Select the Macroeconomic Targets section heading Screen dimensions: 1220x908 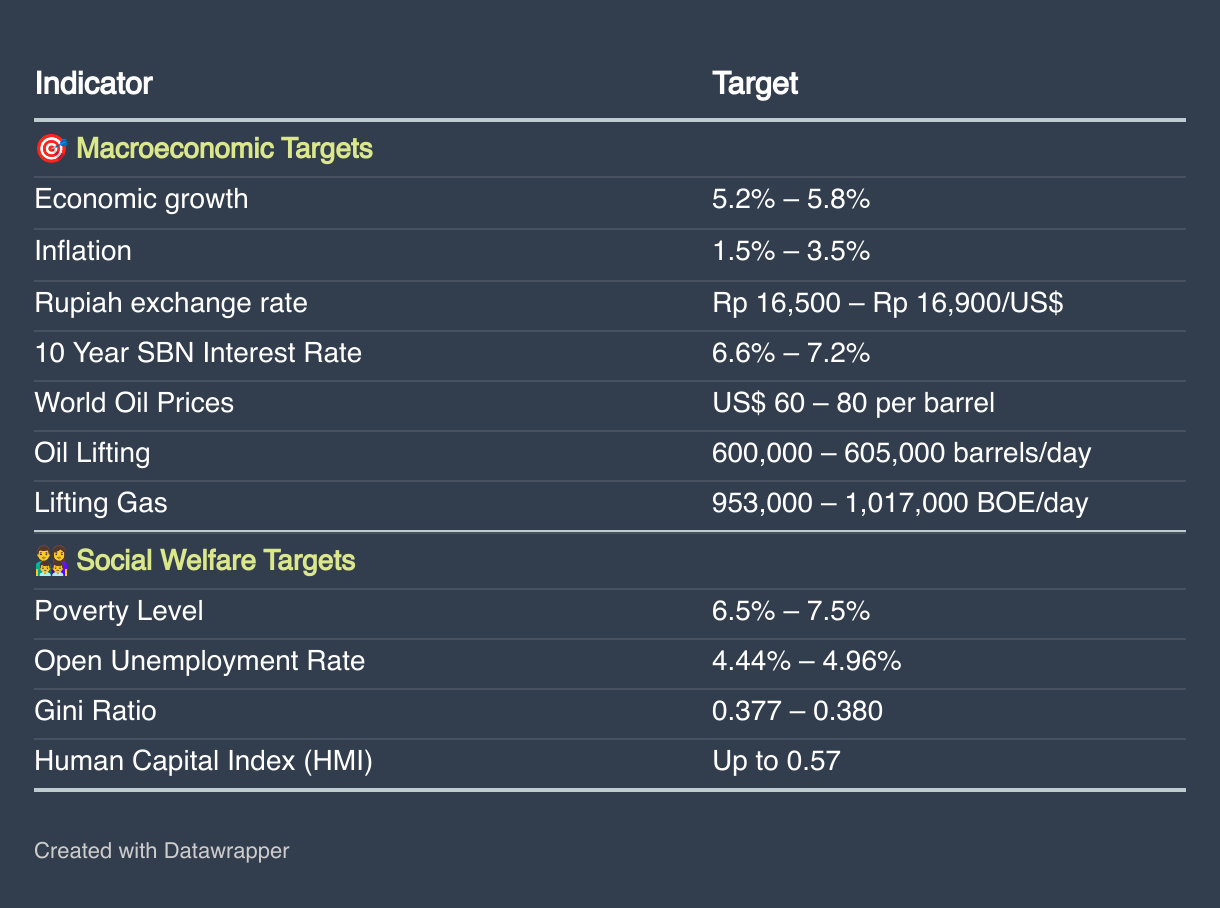(224, 149)
